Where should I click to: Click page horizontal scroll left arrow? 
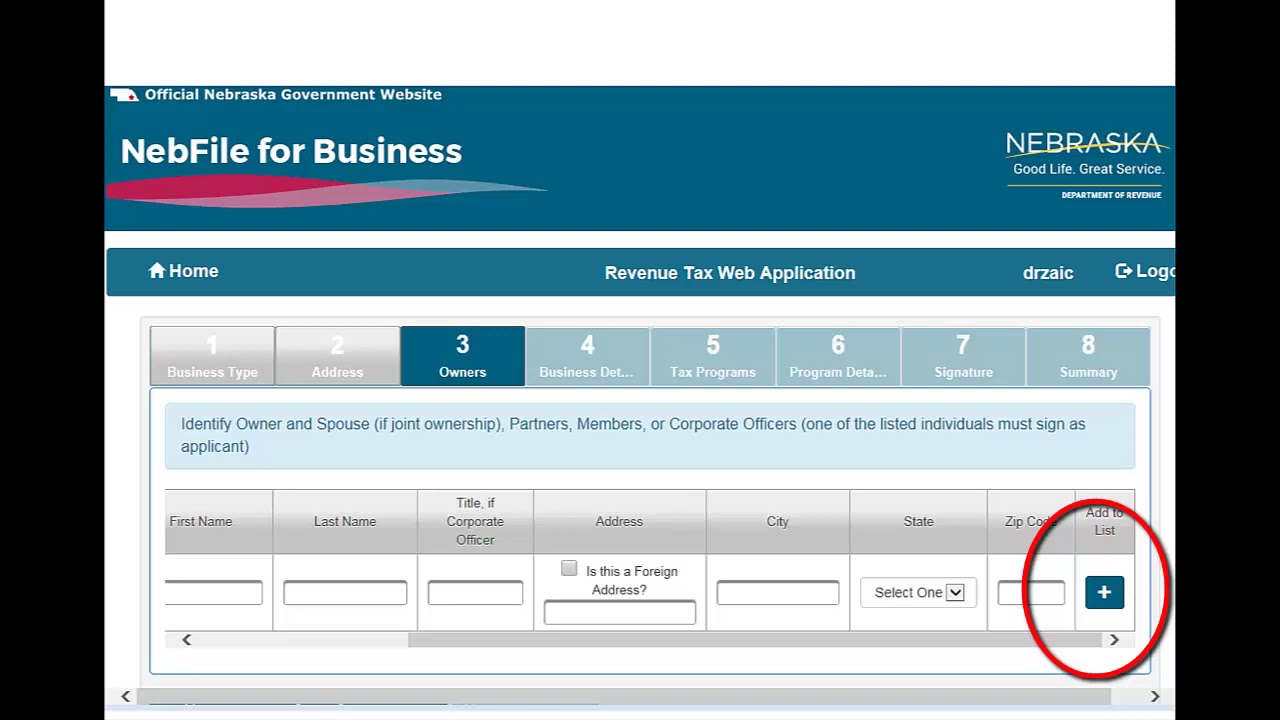[x=125, y=696]
